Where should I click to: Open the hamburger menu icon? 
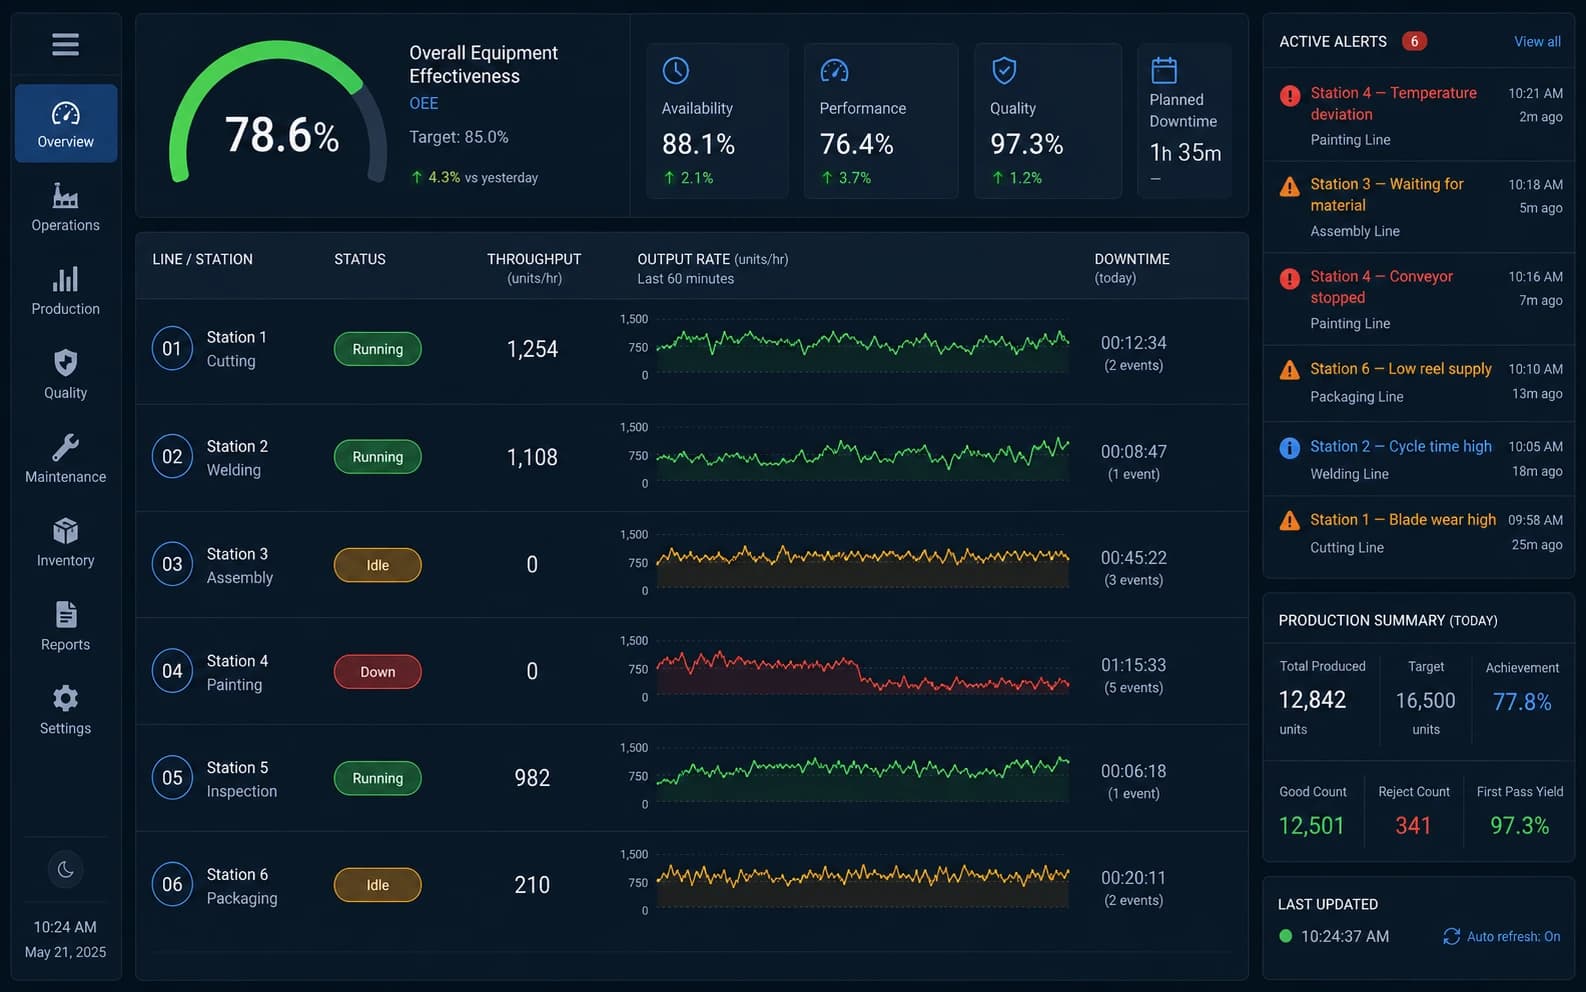tap(65, 44)
